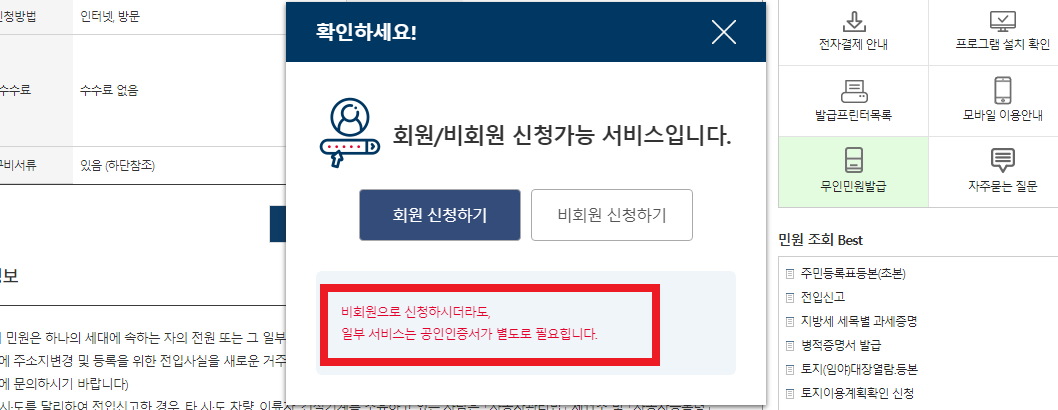The image size is (1058, 410).
Task: Open the 모바일 이용안내 phone icon
Action: click(x=1003, y=90)
